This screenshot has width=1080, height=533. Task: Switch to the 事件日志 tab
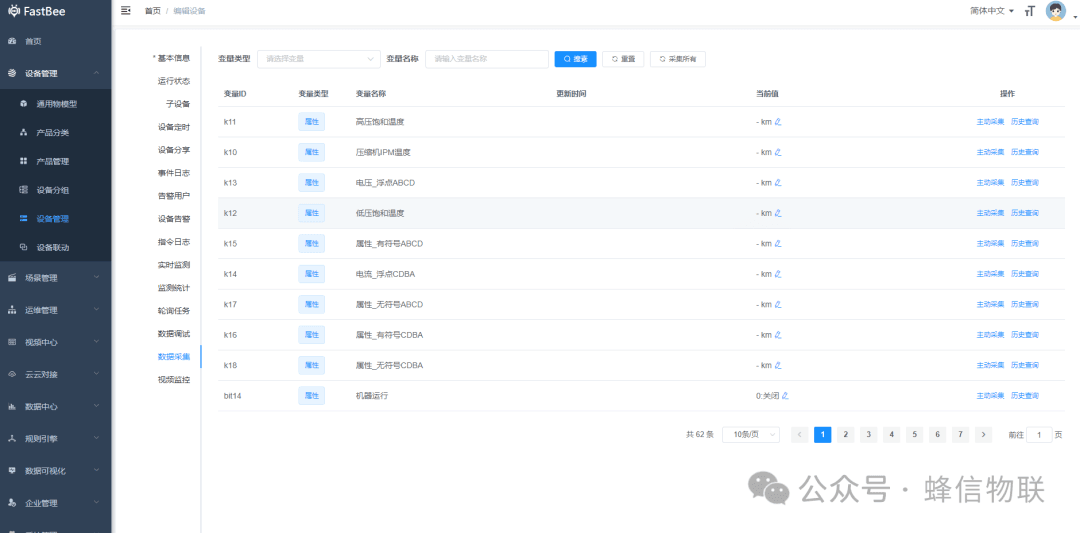pos(174,173)
